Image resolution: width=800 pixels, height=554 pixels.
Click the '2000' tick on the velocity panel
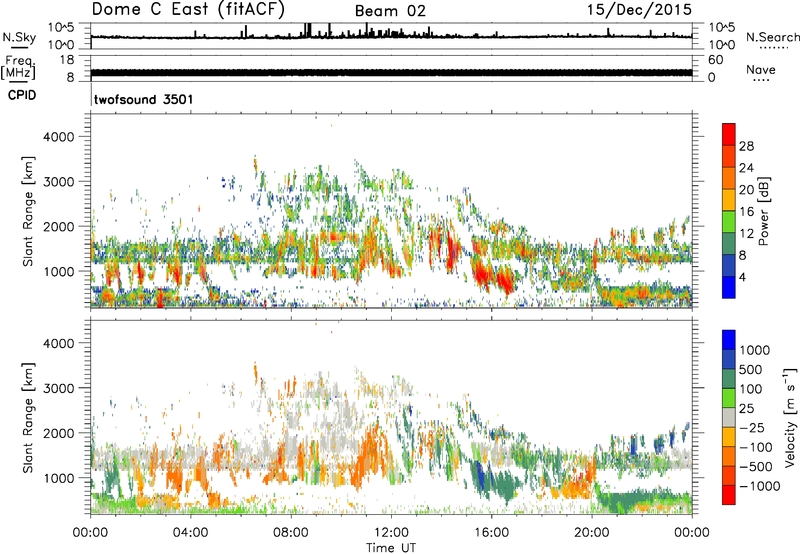[x=59, y=433]
